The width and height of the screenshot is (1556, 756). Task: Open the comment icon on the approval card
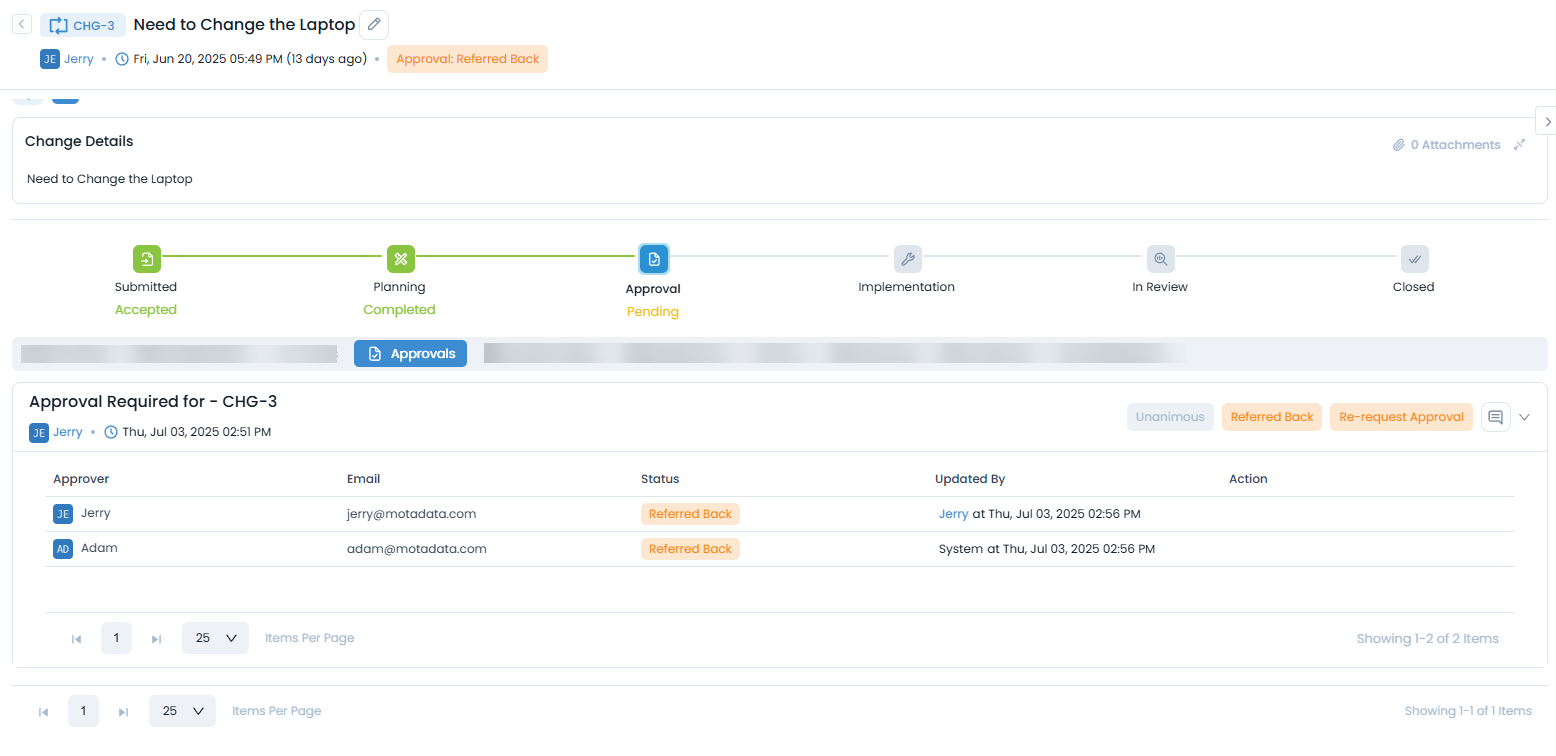click(x=1495, y=417)
